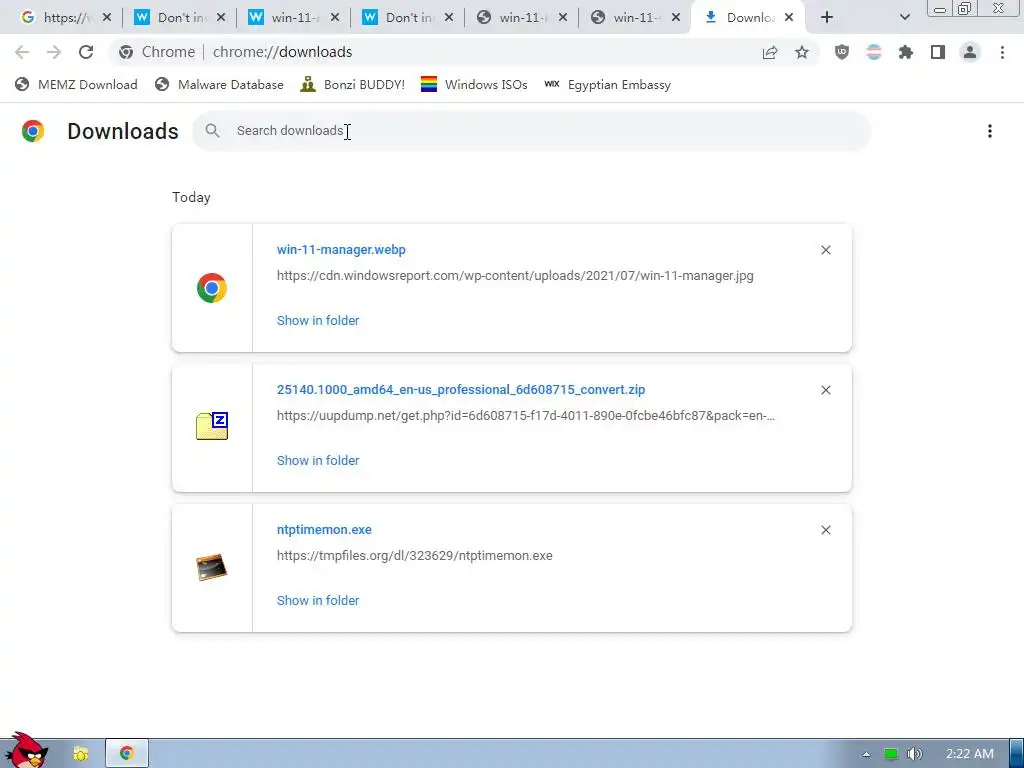Open the MEMZ Download bookmark
1024x768 pixels.
(x=76, y=85)
